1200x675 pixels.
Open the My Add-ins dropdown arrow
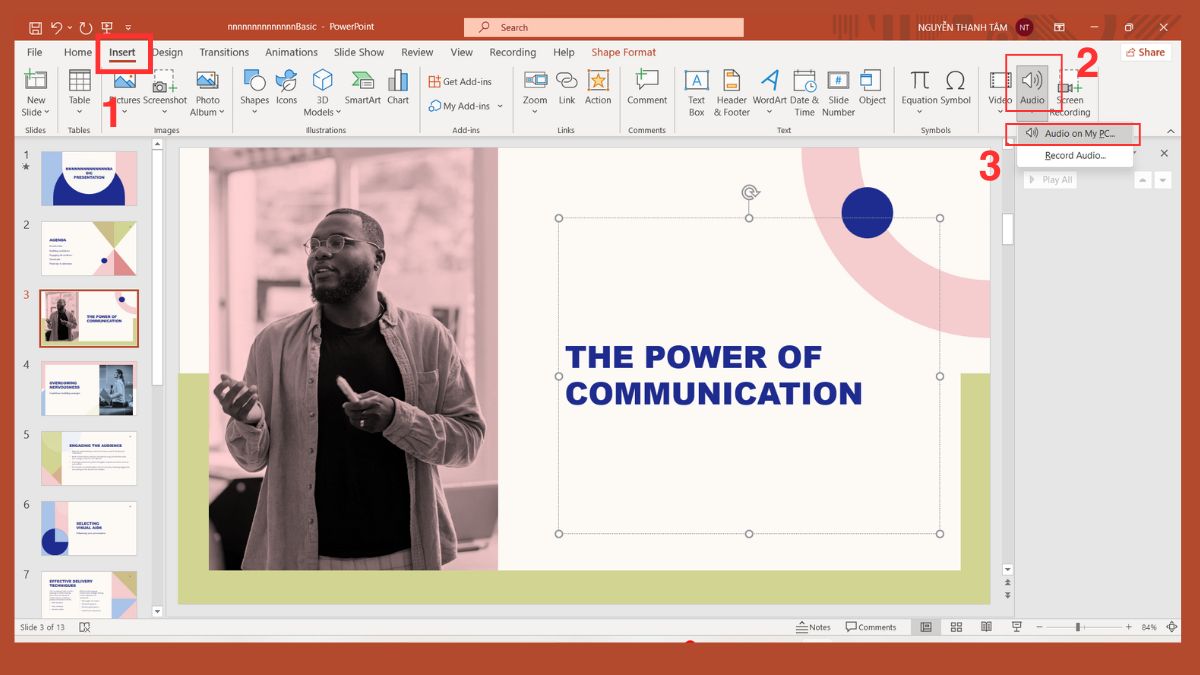(x=500, y=105)
